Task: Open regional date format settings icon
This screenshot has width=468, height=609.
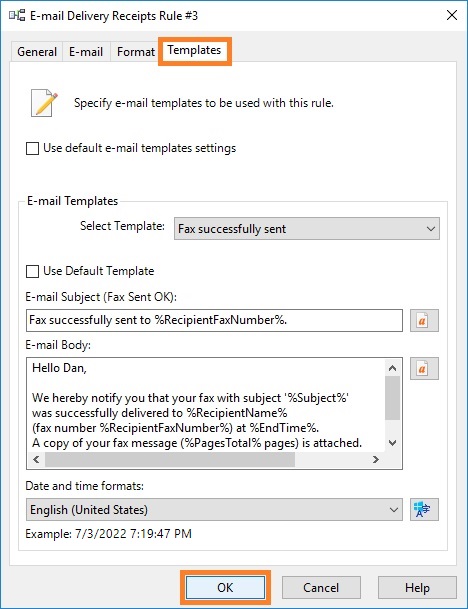Action: coord(424,509)
